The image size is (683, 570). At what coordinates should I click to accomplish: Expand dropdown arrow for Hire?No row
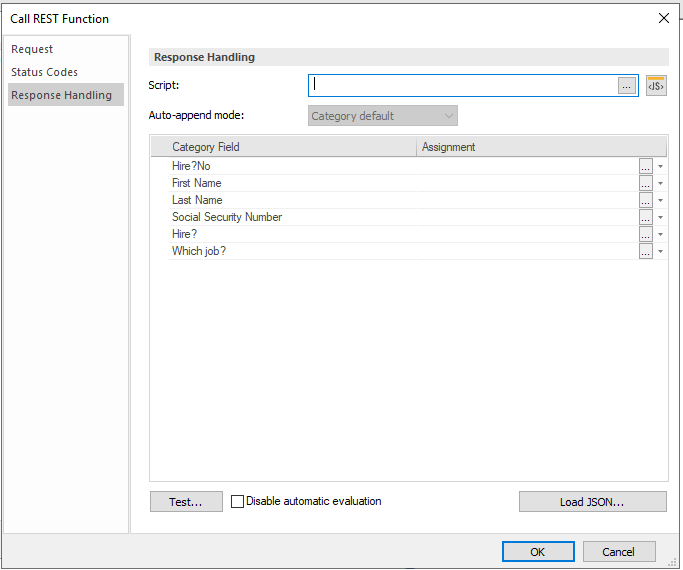660,166
